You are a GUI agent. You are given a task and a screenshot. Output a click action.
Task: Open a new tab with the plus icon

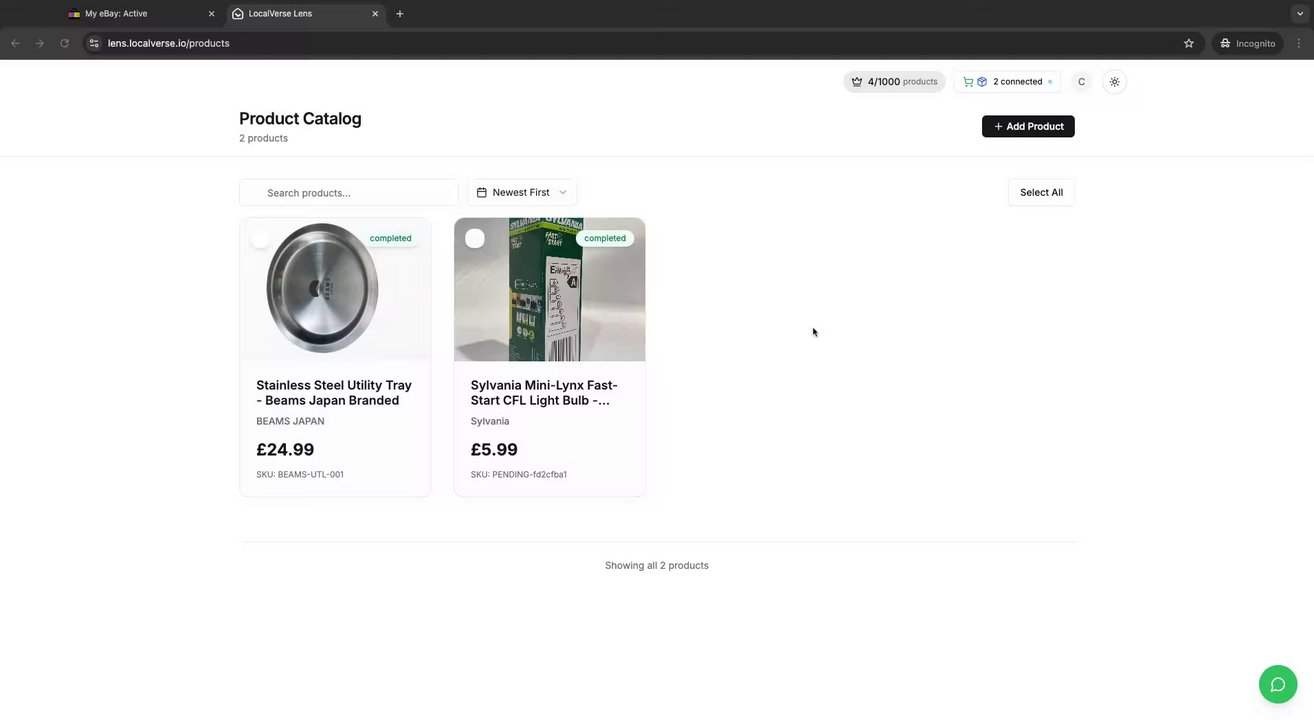point(400,14)
